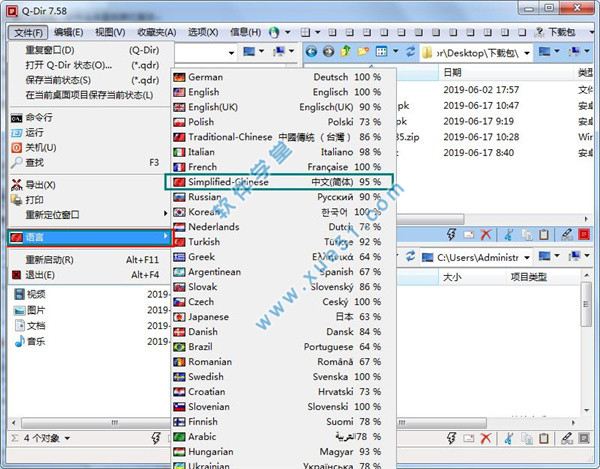
Task: Click the refresh icon in top pane
Action: (411, 51)
